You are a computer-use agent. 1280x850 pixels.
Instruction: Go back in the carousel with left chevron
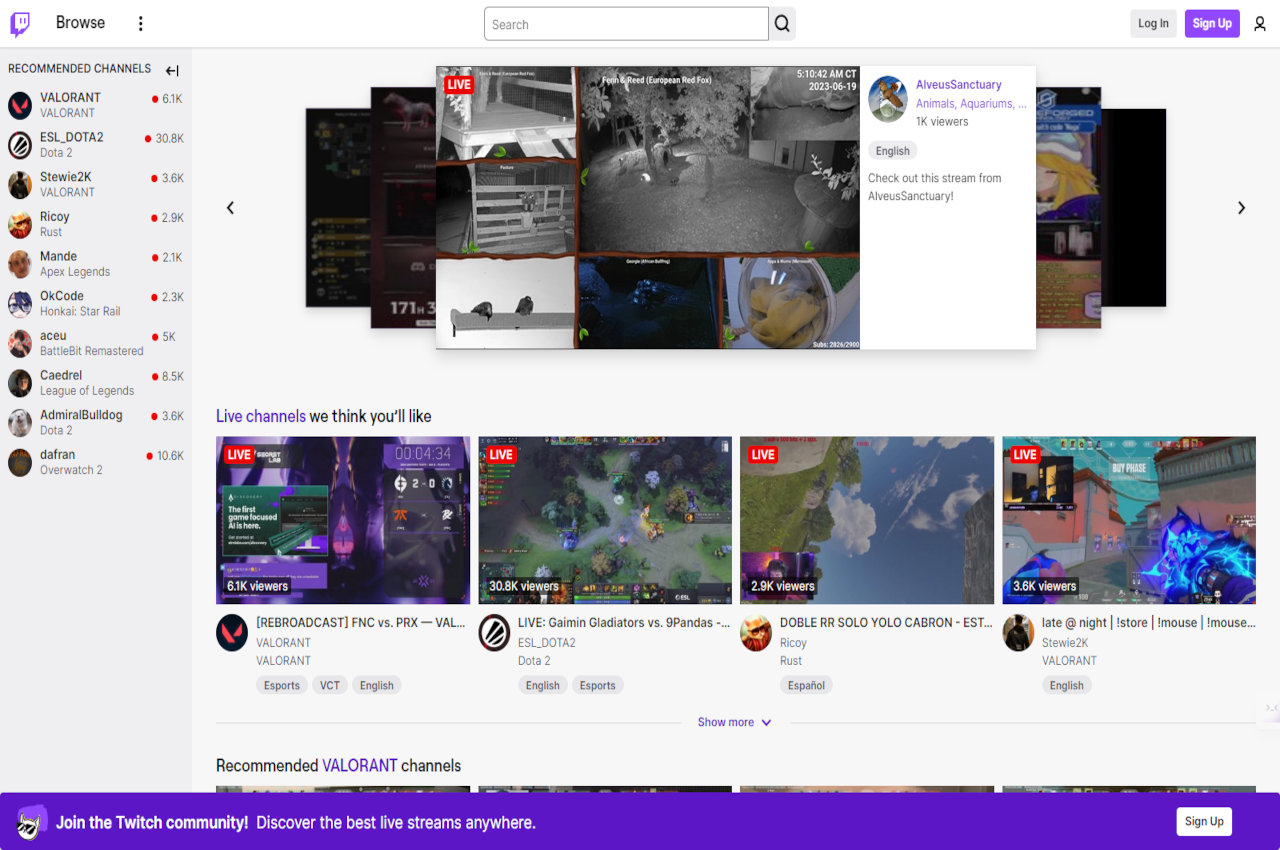pyautogui.click(x=230, y=207)
